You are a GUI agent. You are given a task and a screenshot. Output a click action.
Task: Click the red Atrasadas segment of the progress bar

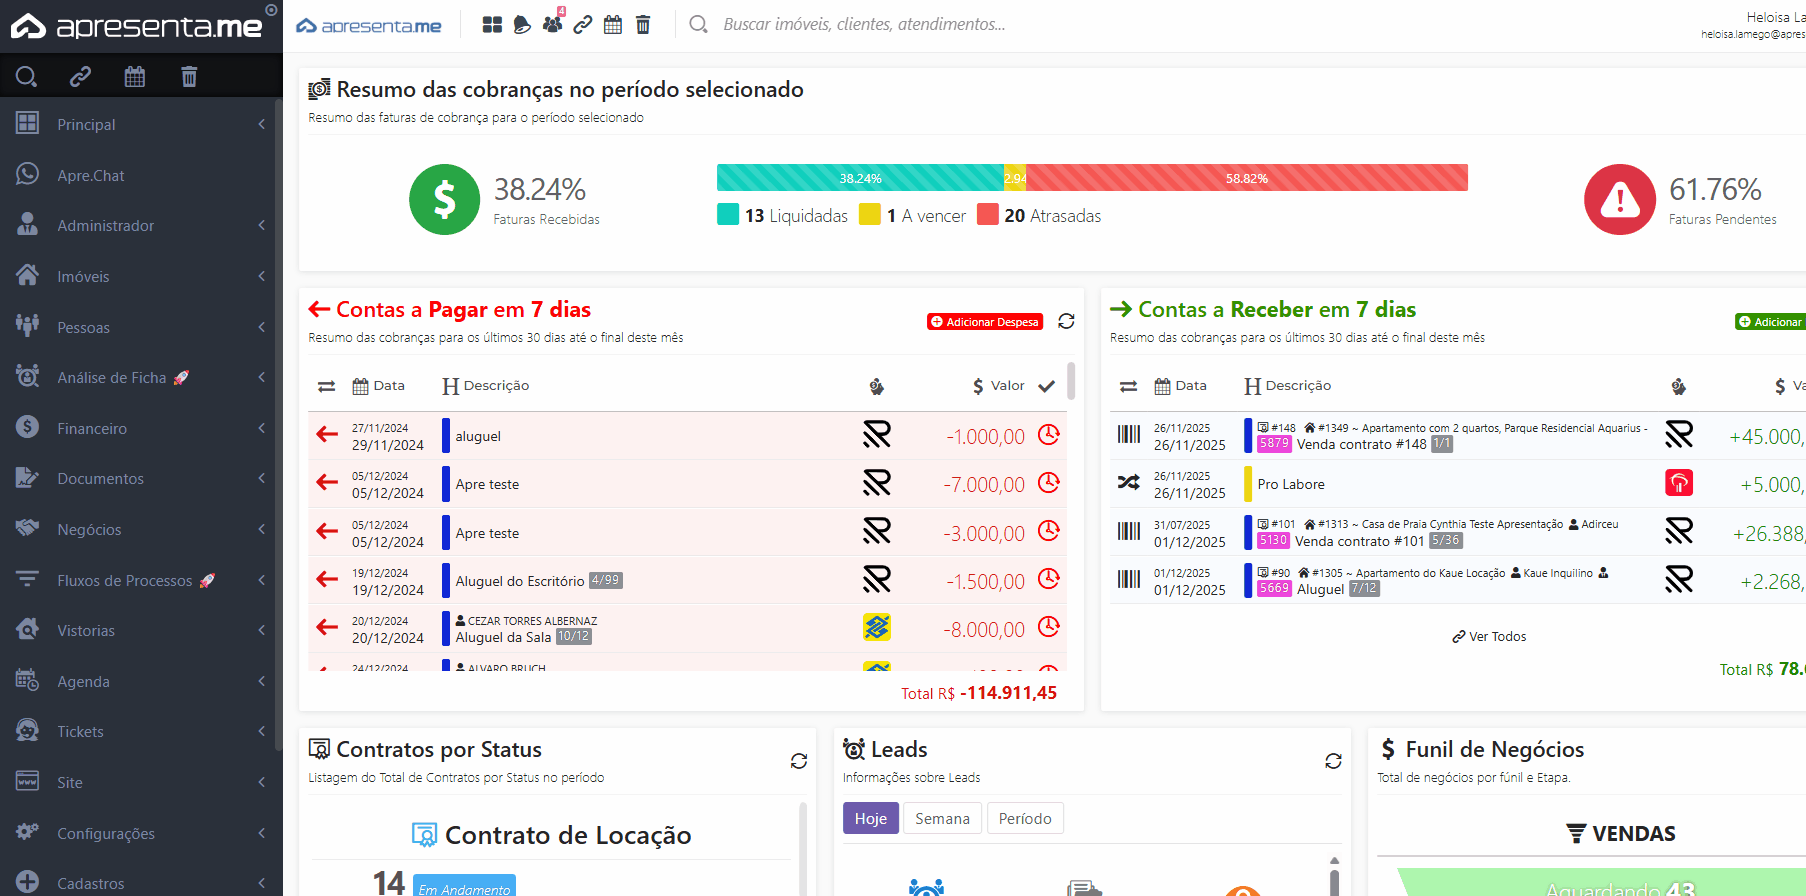[x=1246, y=178]
